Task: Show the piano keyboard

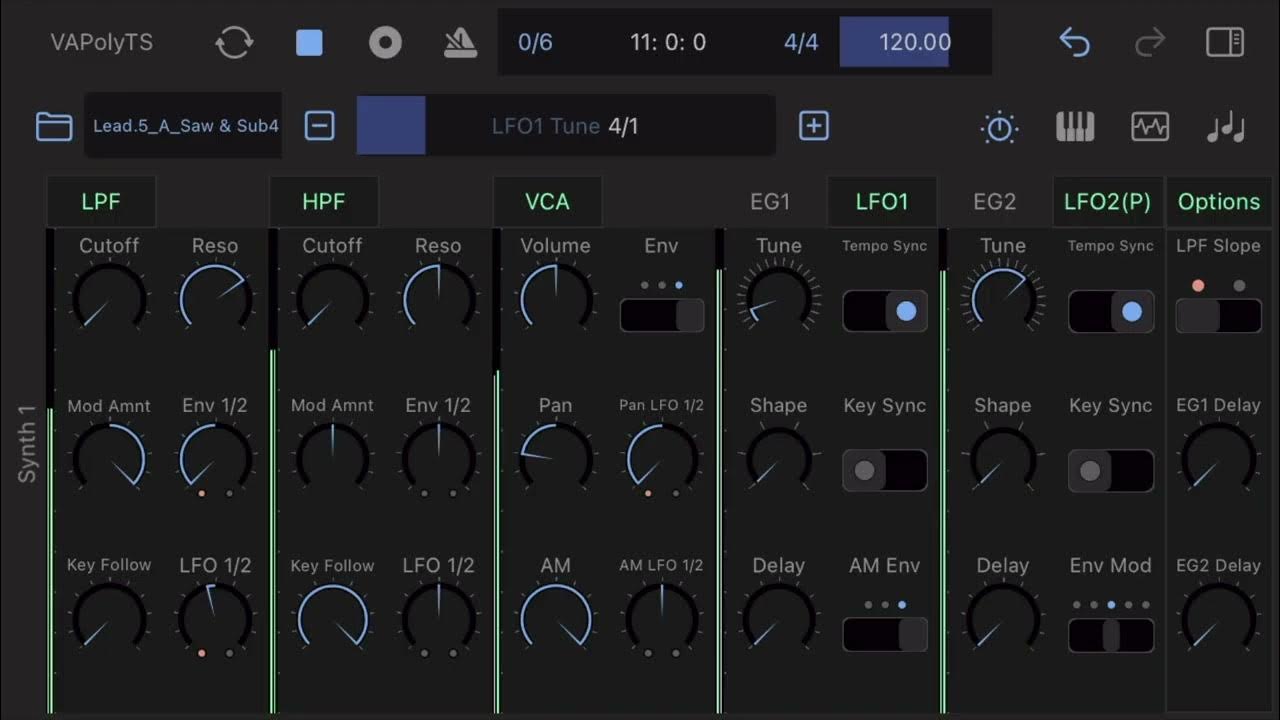Action: pyautogui.click(x=1075, y=127)
